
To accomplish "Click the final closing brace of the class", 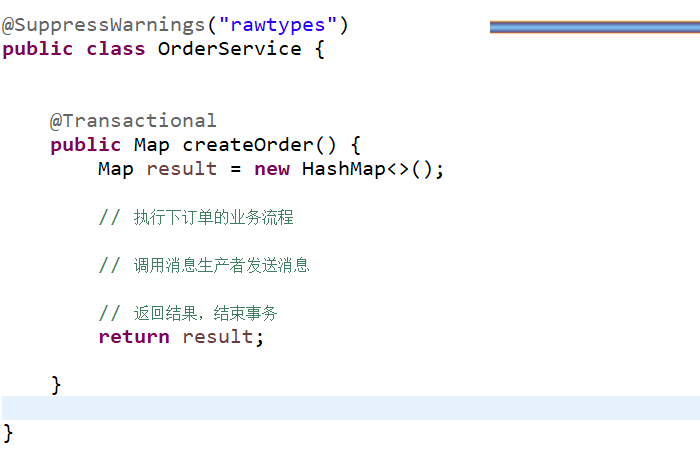I will (x=8, y=433).
